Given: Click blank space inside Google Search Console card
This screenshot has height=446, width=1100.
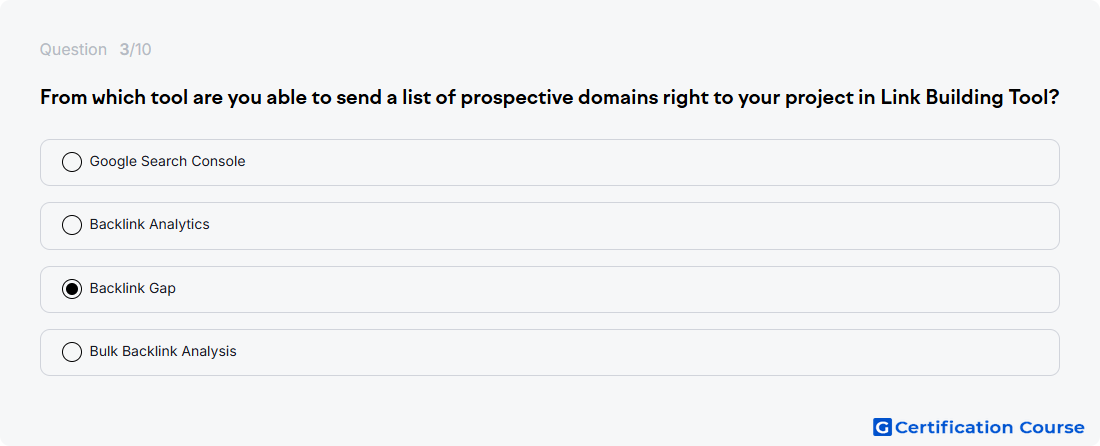Looking at the screenshot, I should tap(631, 163).
